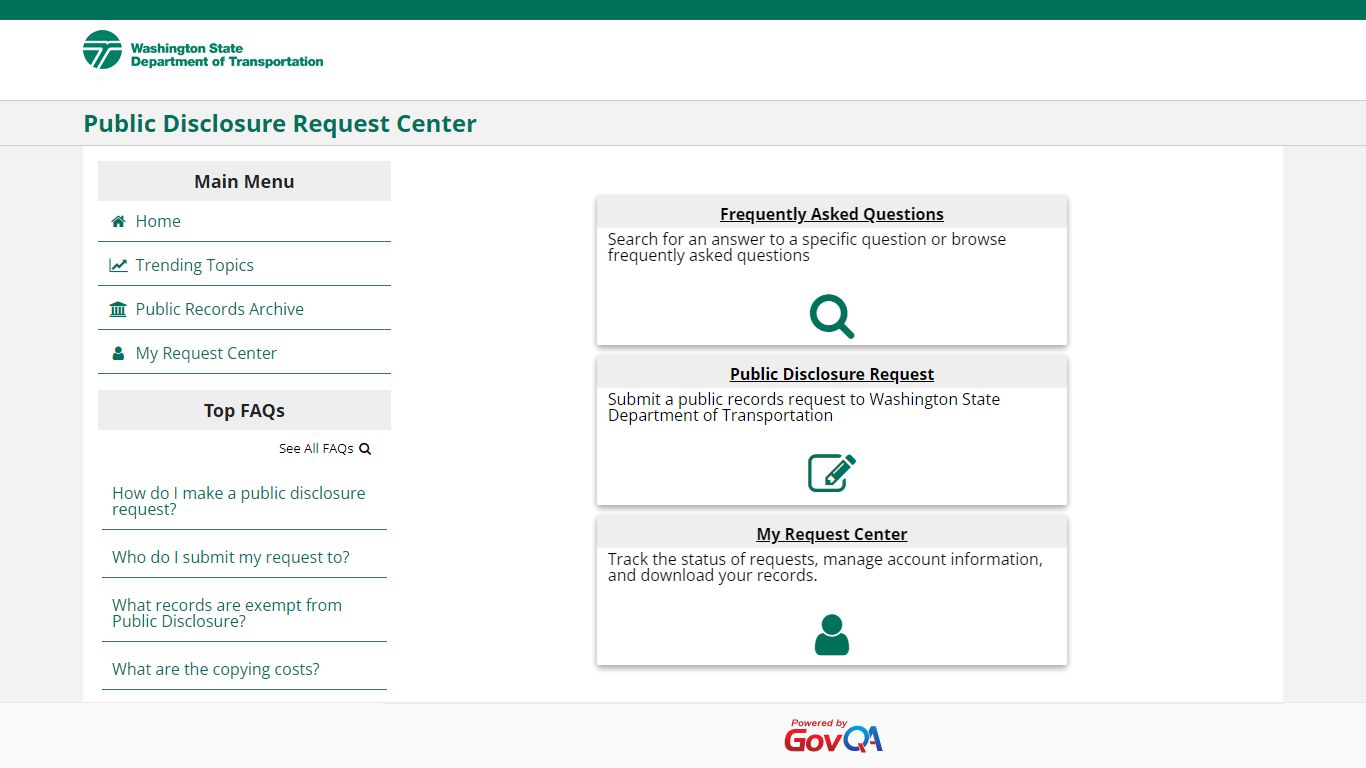Click the Home house icon

pos(118,221)
